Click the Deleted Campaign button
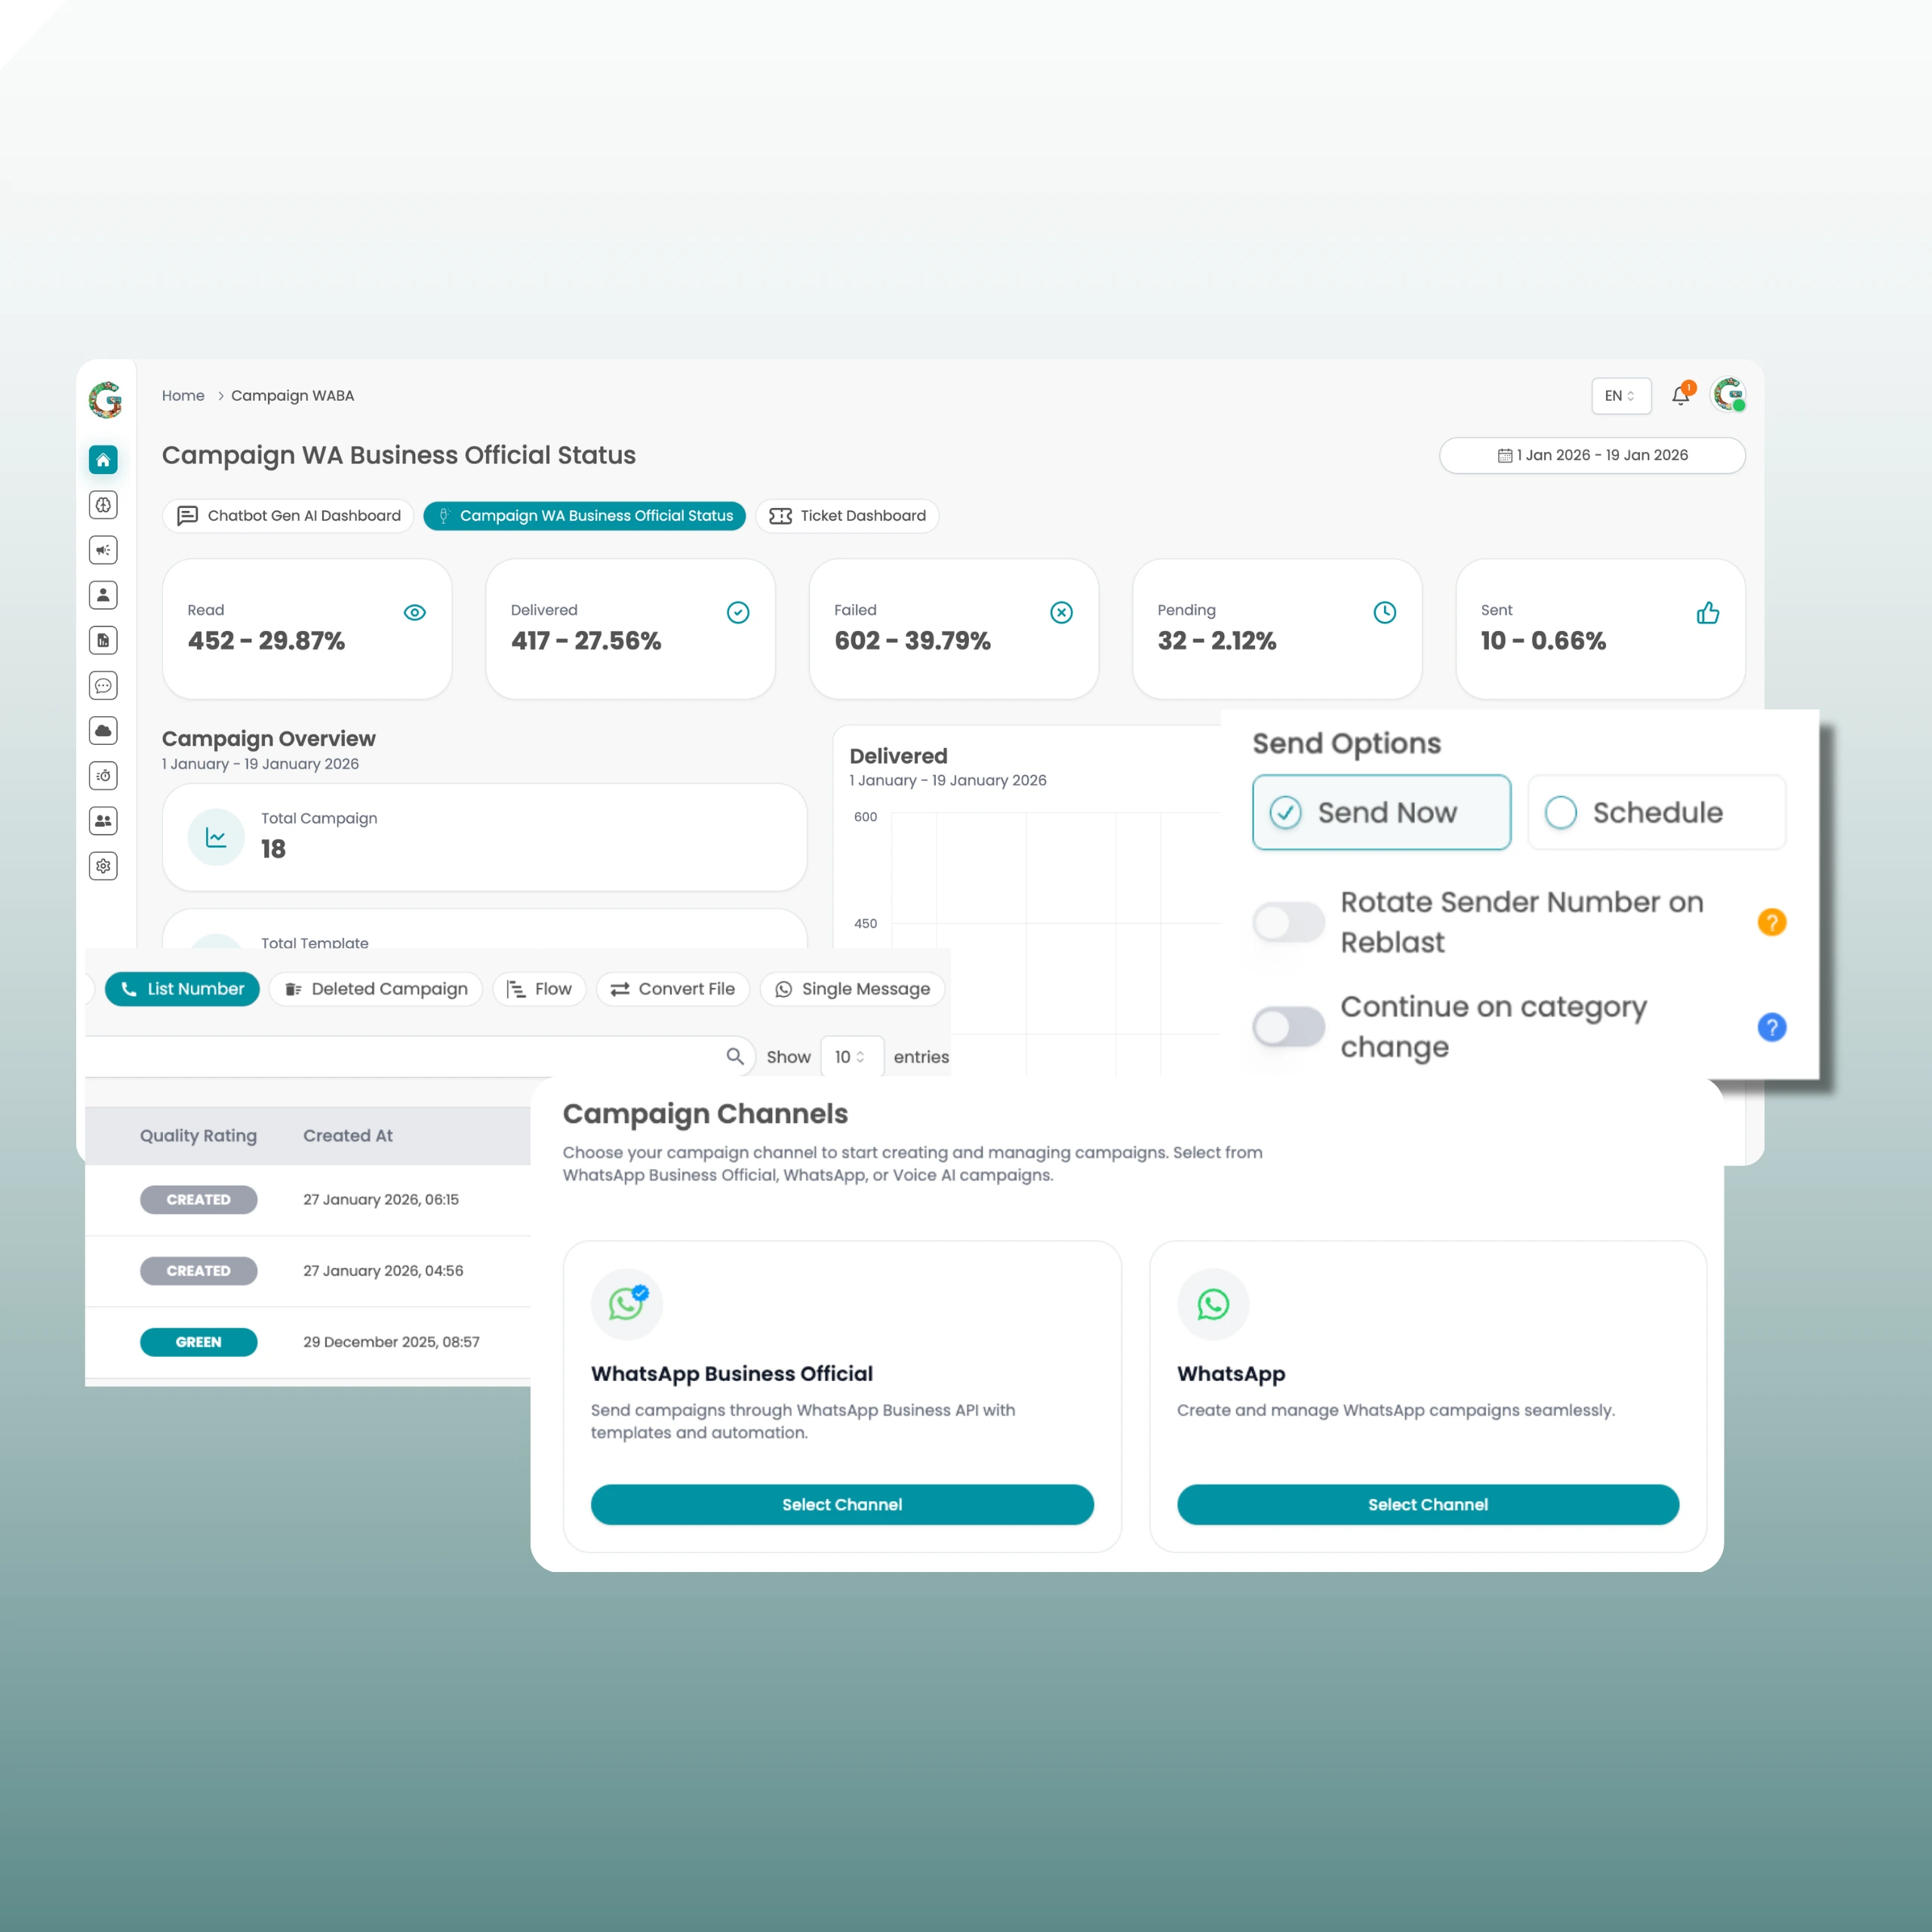The image size is (1932, 1932). click(x=376, y=989)
